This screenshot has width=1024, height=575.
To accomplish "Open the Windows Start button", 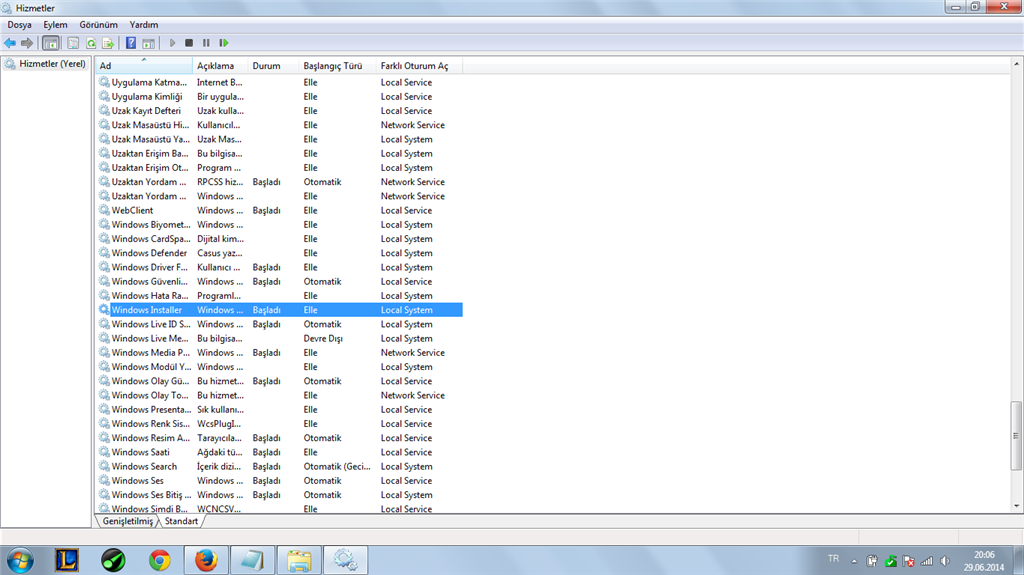I will [20, 561].
